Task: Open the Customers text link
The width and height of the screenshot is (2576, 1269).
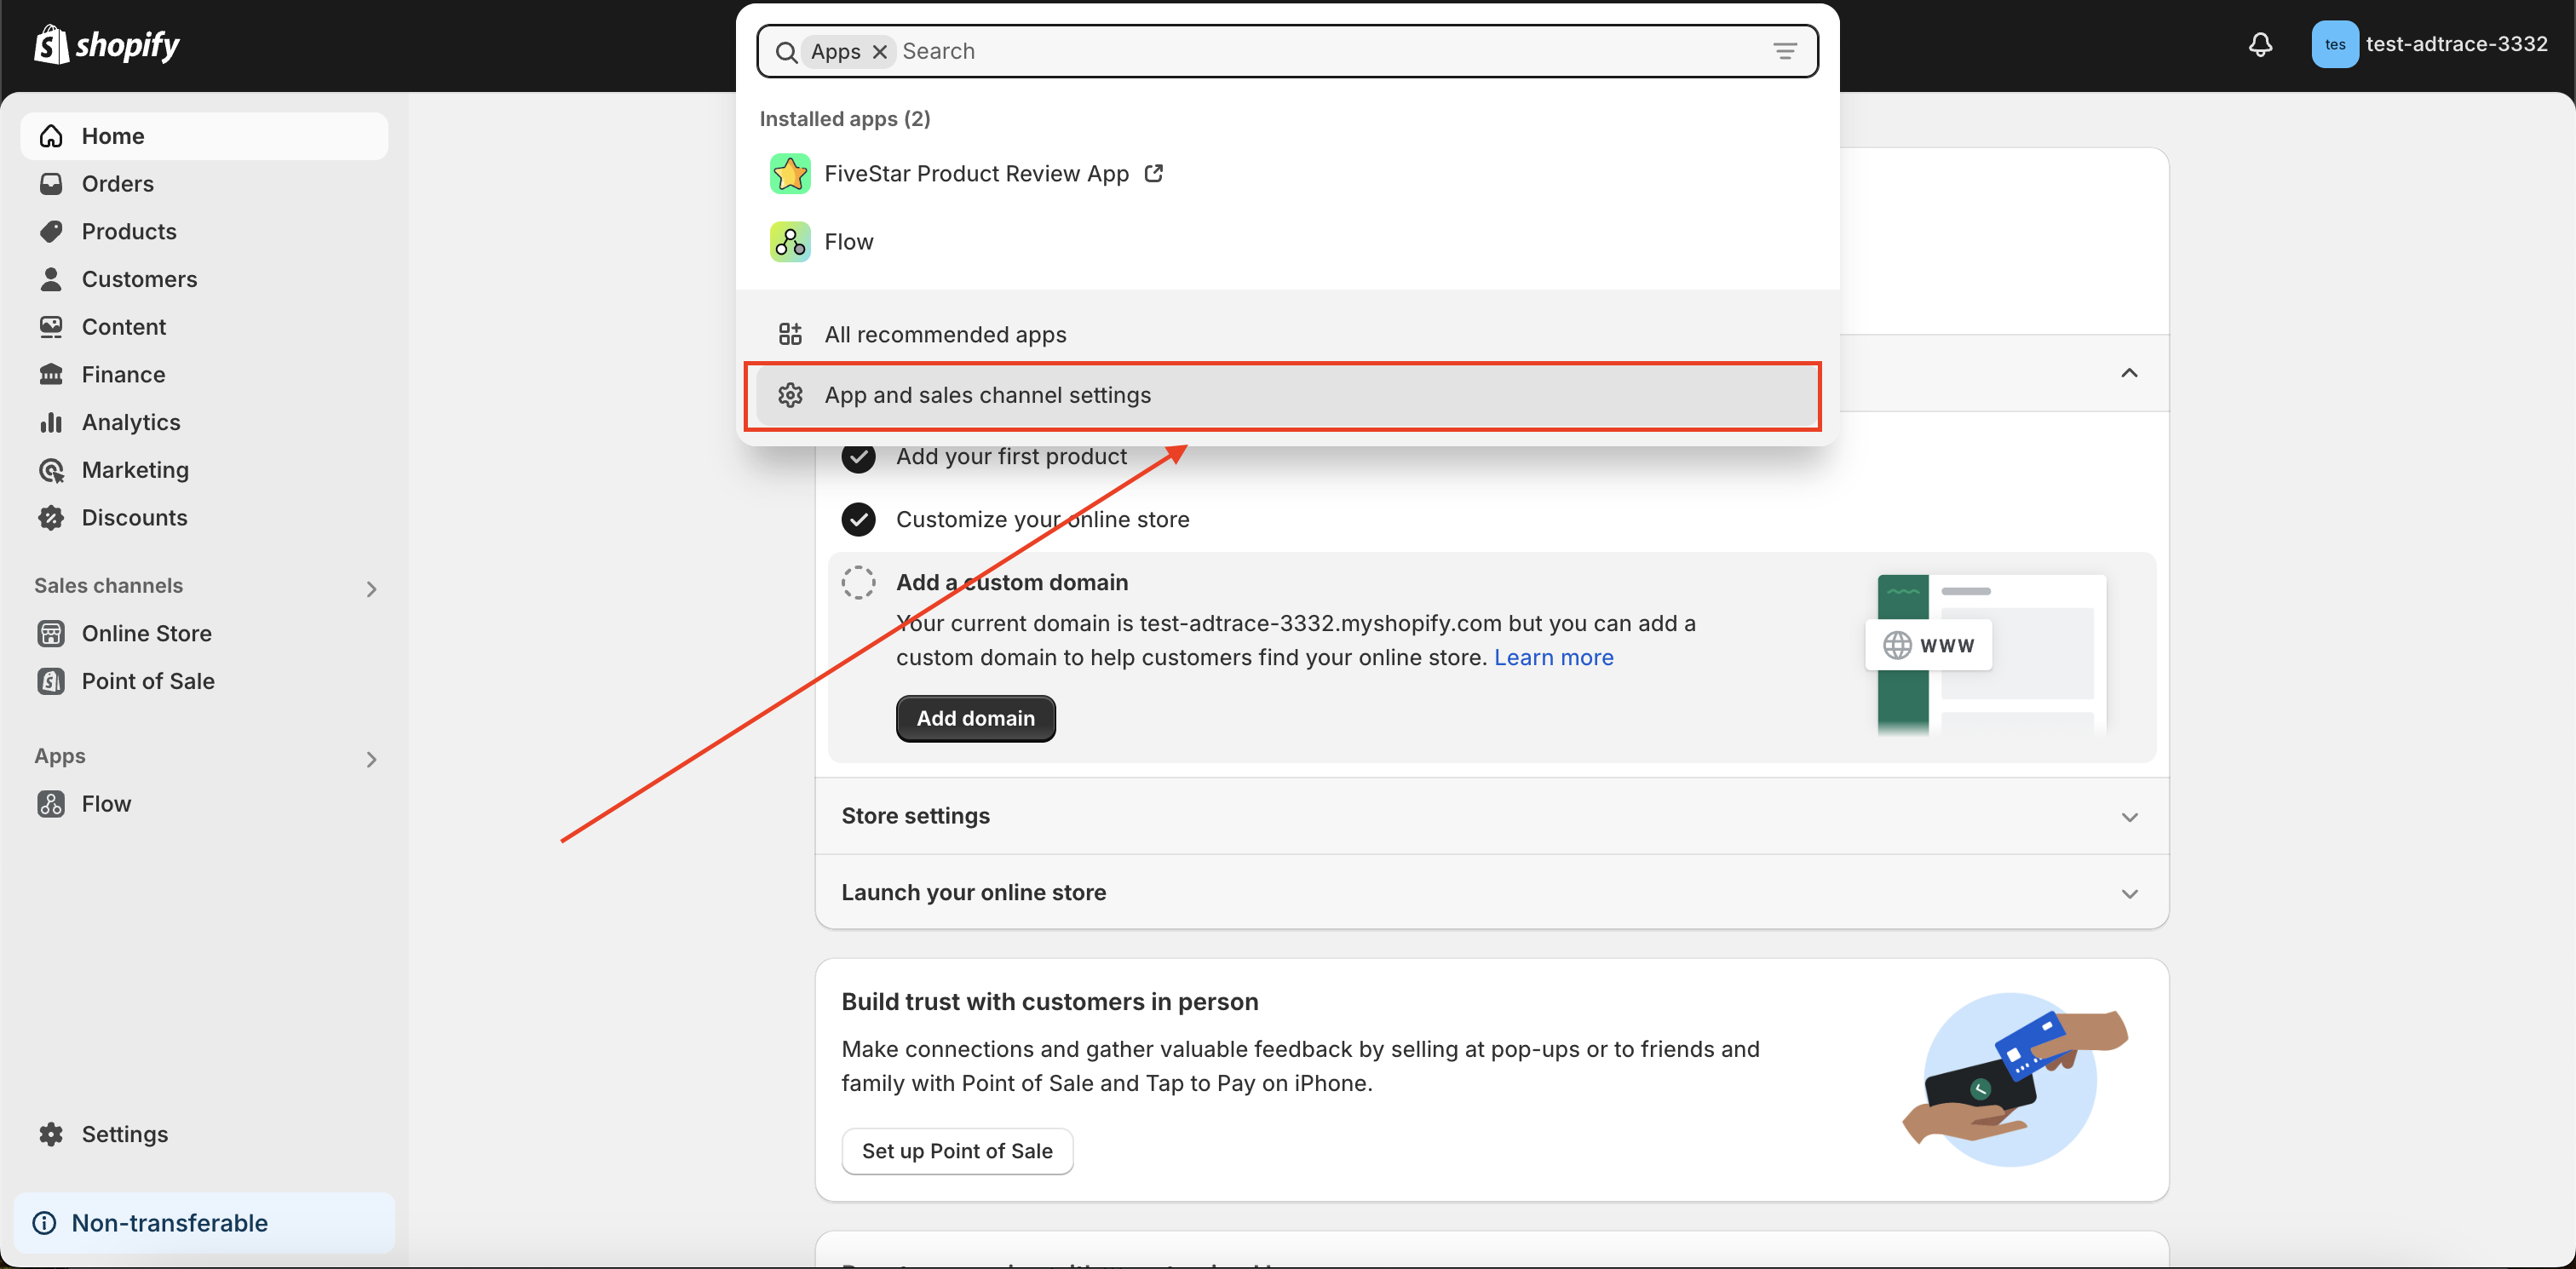Action: (x=139, y=279)
